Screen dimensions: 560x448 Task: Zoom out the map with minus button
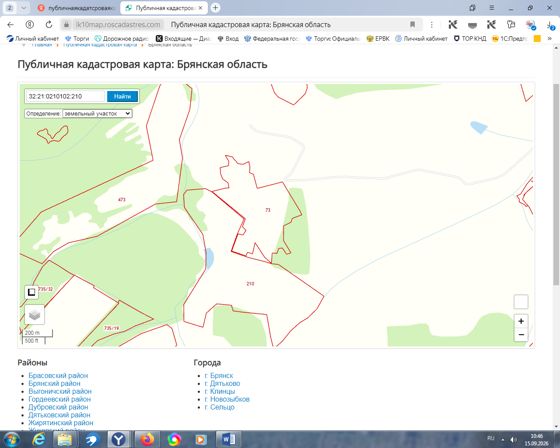[521, 334]
